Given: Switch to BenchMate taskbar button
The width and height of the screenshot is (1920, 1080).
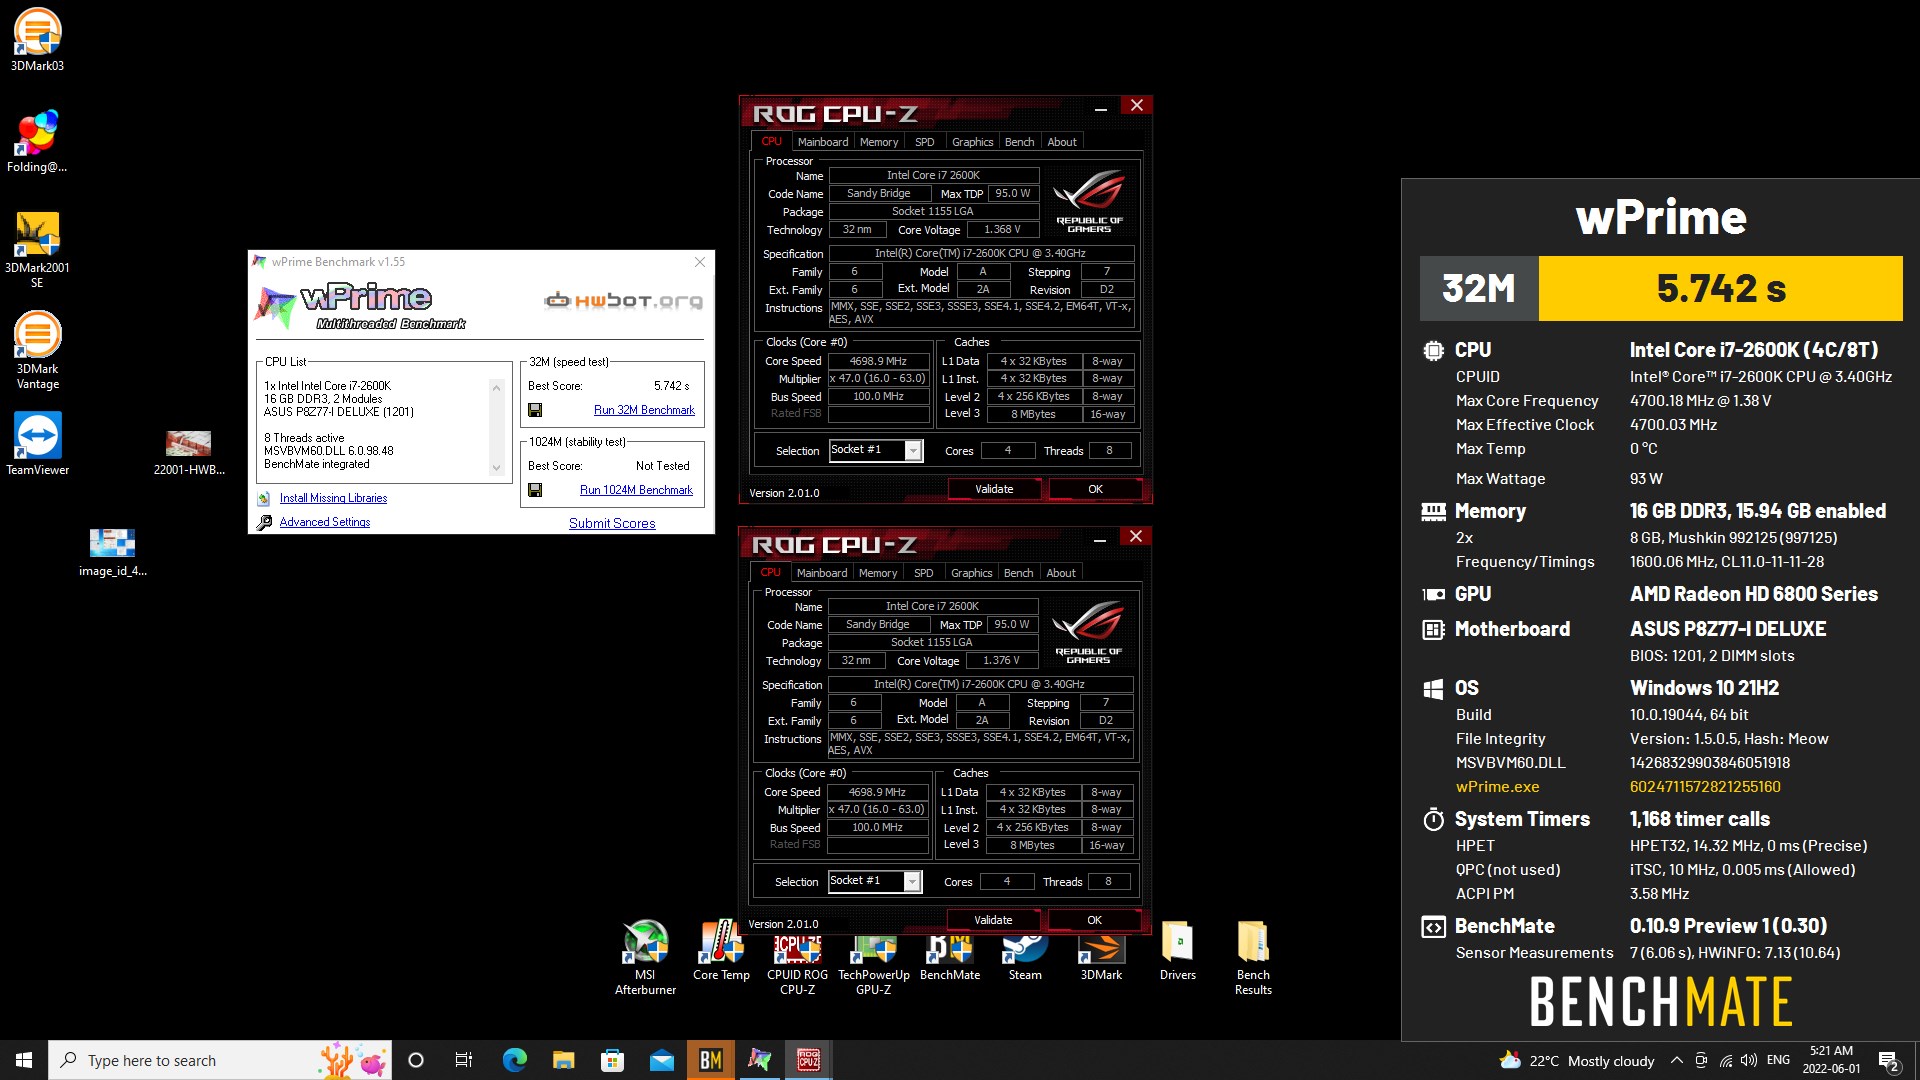Looking at the screenshot, I should (x=710, y=1060).
